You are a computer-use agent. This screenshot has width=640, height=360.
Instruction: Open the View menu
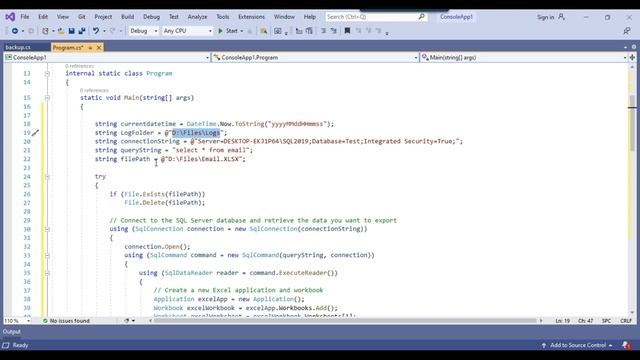[62, 17]
